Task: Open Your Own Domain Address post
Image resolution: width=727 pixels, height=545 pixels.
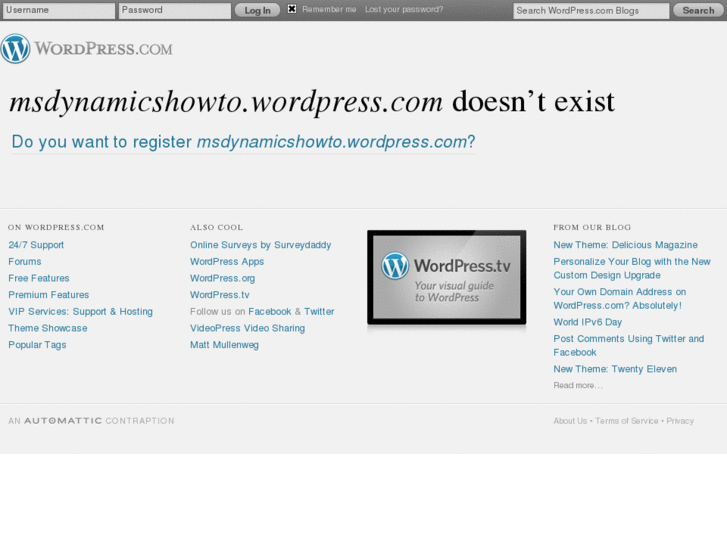Action: (x=620, y=299)
